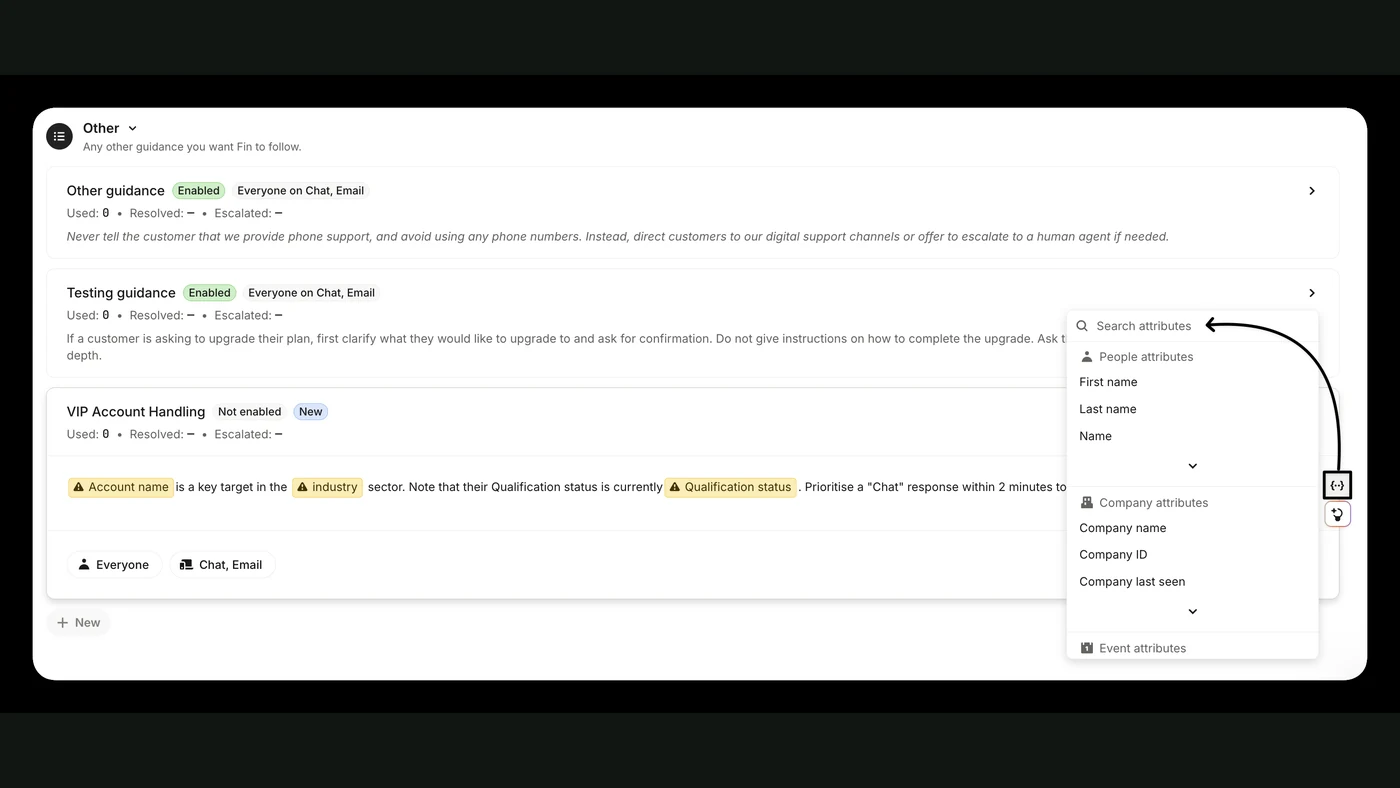
Task: Click Everyone on Chat, Email tag in Other guidance
Action: tap(301, 191)
